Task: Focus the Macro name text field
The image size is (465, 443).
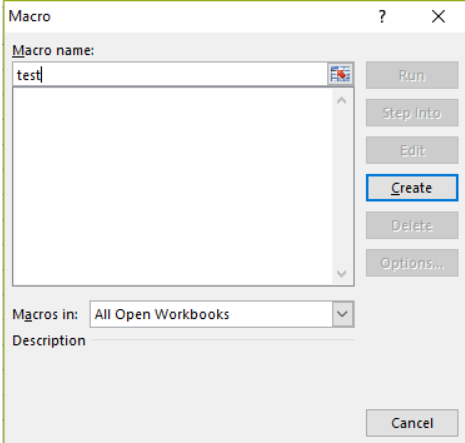Action: 170,74
